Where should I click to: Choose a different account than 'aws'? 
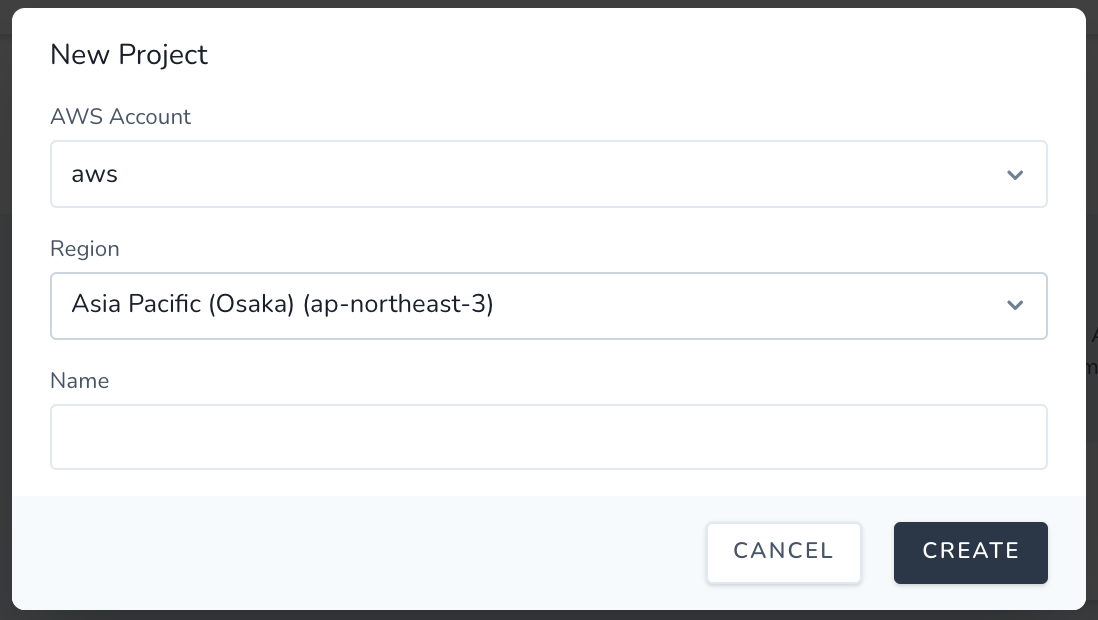pyautogui.click(x=548, y=174)
